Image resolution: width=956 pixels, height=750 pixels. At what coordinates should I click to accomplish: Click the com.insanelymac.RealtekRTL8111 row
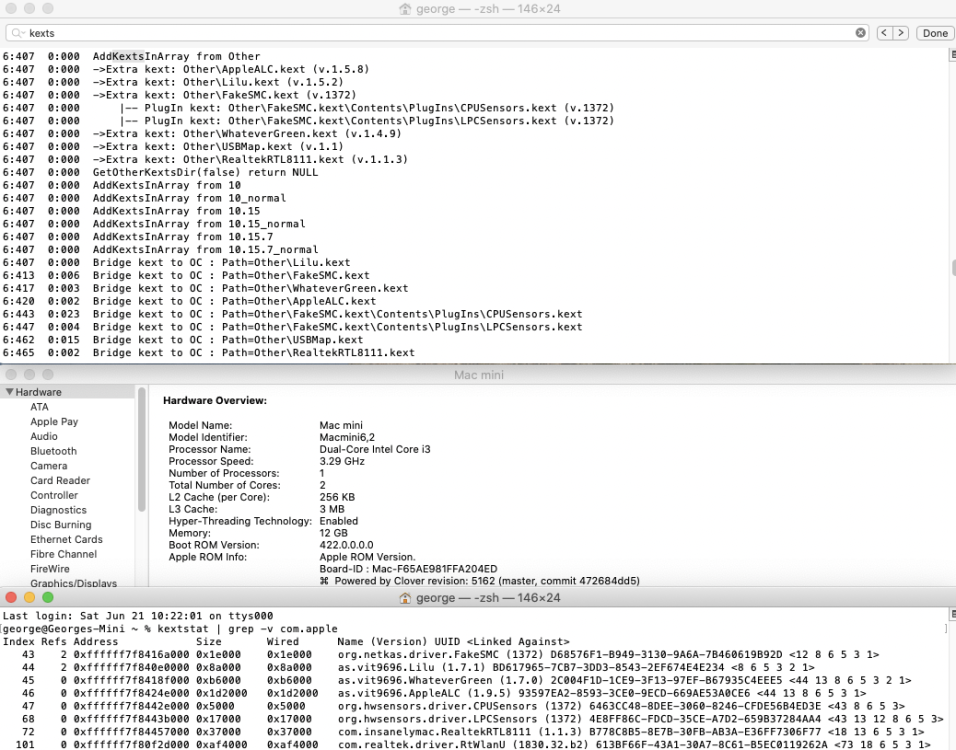pos(463,732)
